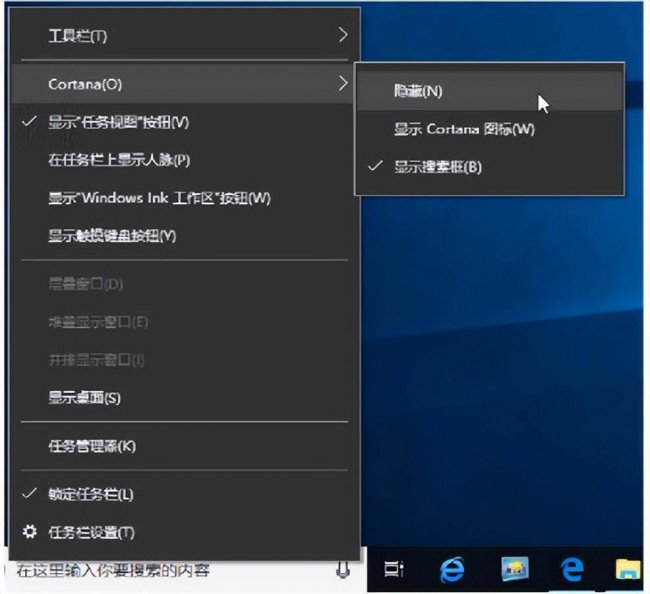Expand the Cortana(O) submenu arrow
650x594 pixels.
click(x=343, y=83)
